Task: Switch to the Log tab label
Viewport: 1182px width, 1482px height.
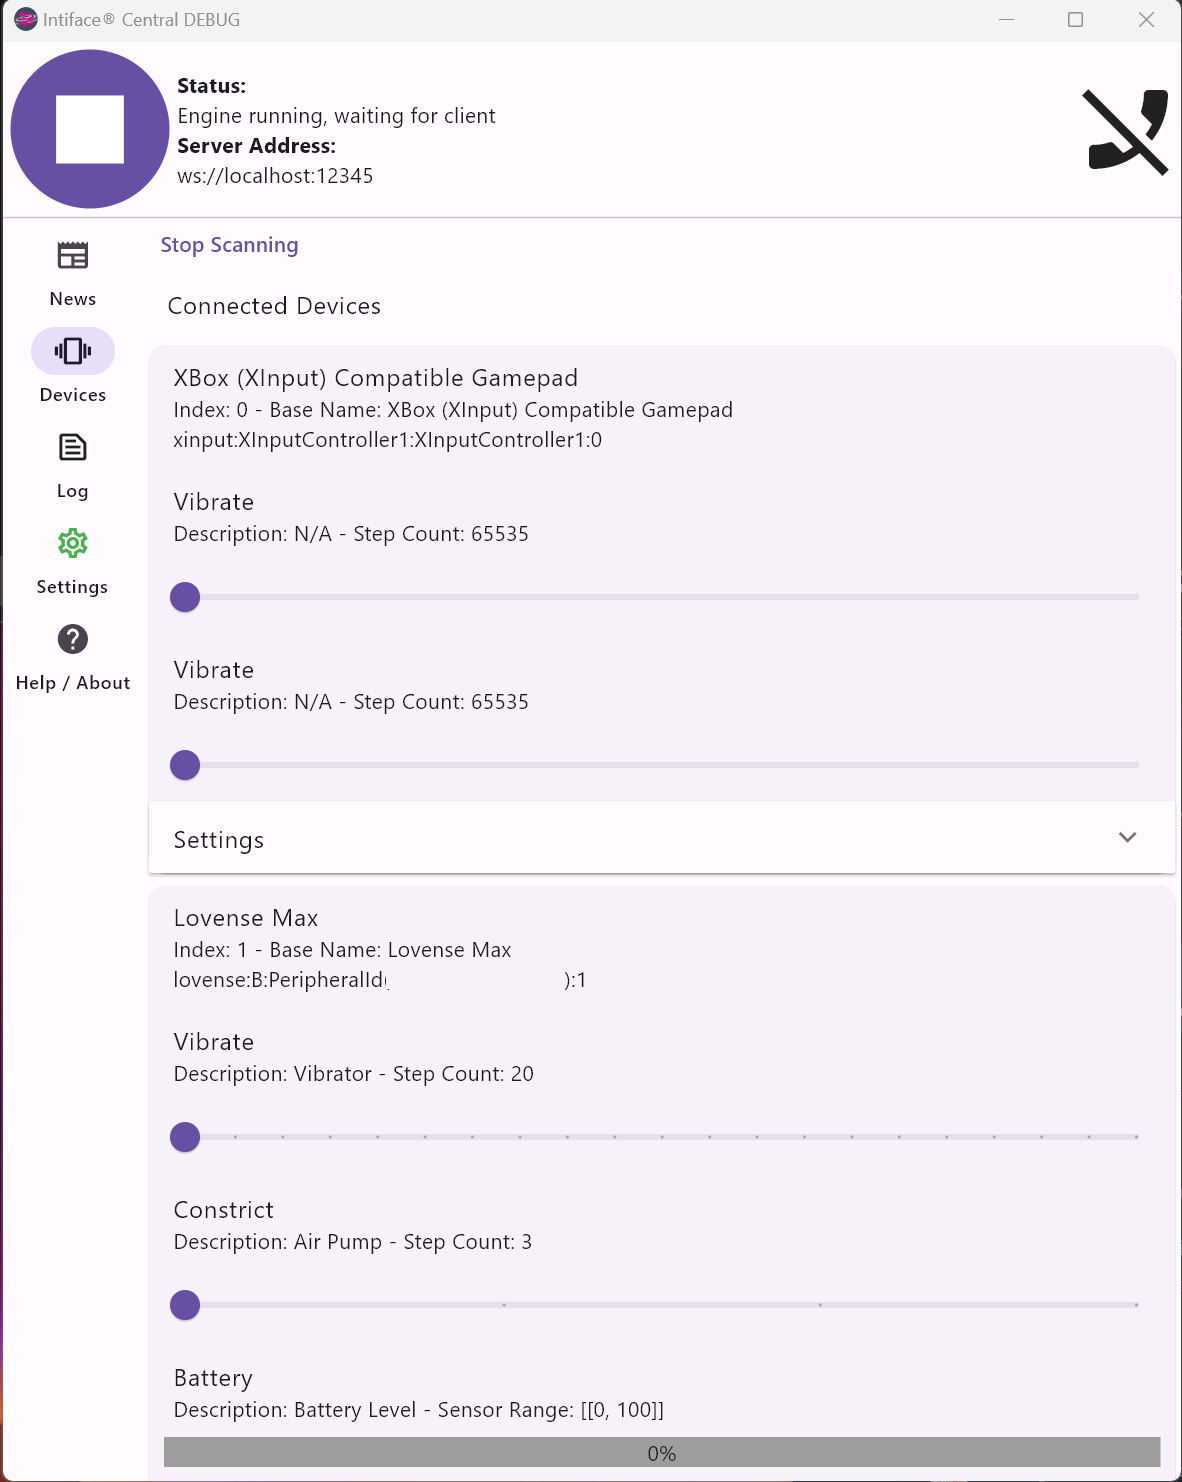Action: [x=72, y=491]
